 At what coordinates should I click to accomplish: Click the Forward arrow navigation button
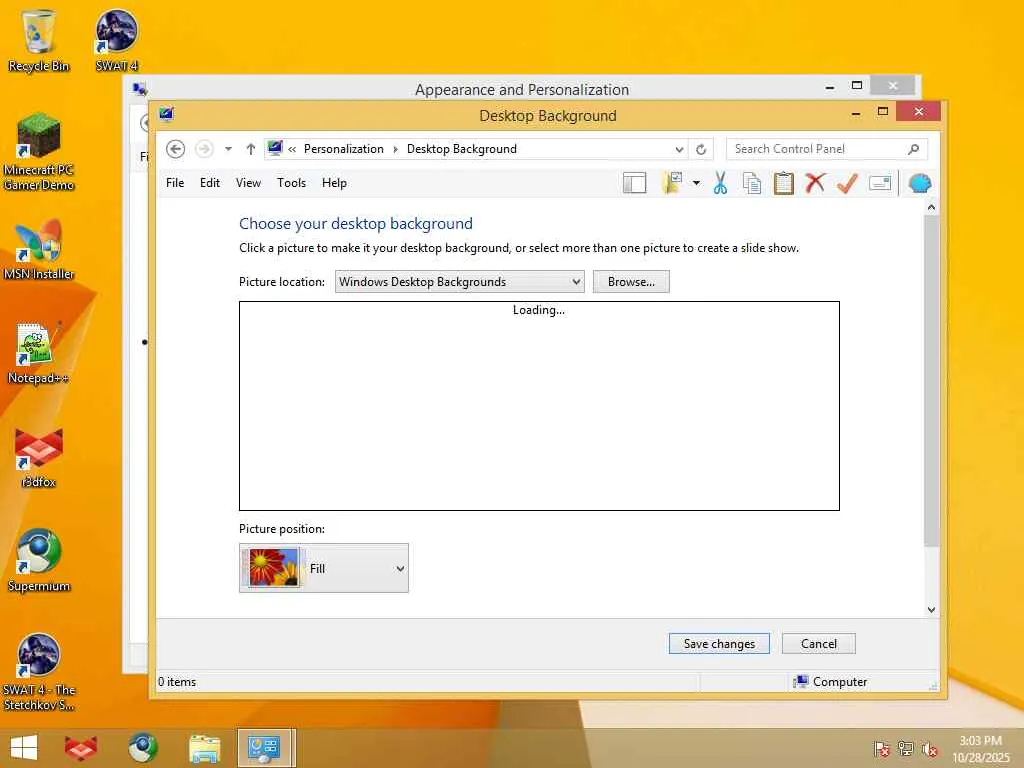[x=204, y=149]
